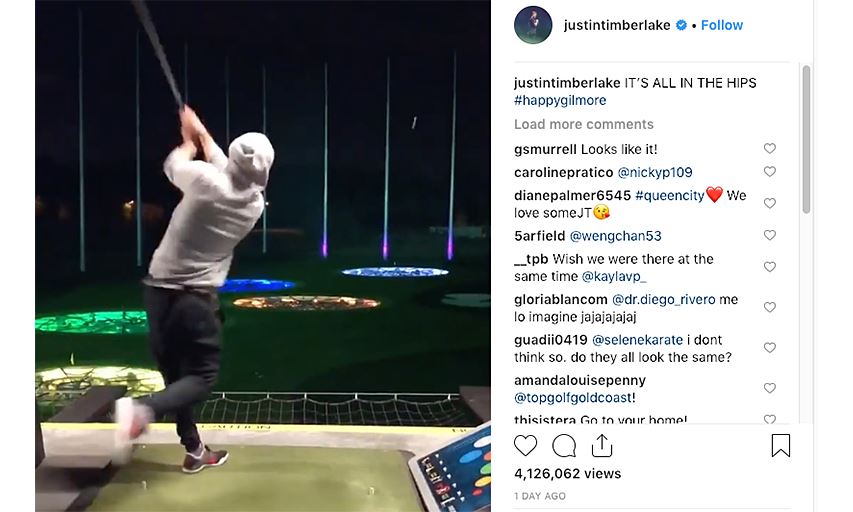This screenshot has height=512, width=853.
Task: Open the @topgolfgoldcoast mention
Action: tap(574, 398)
